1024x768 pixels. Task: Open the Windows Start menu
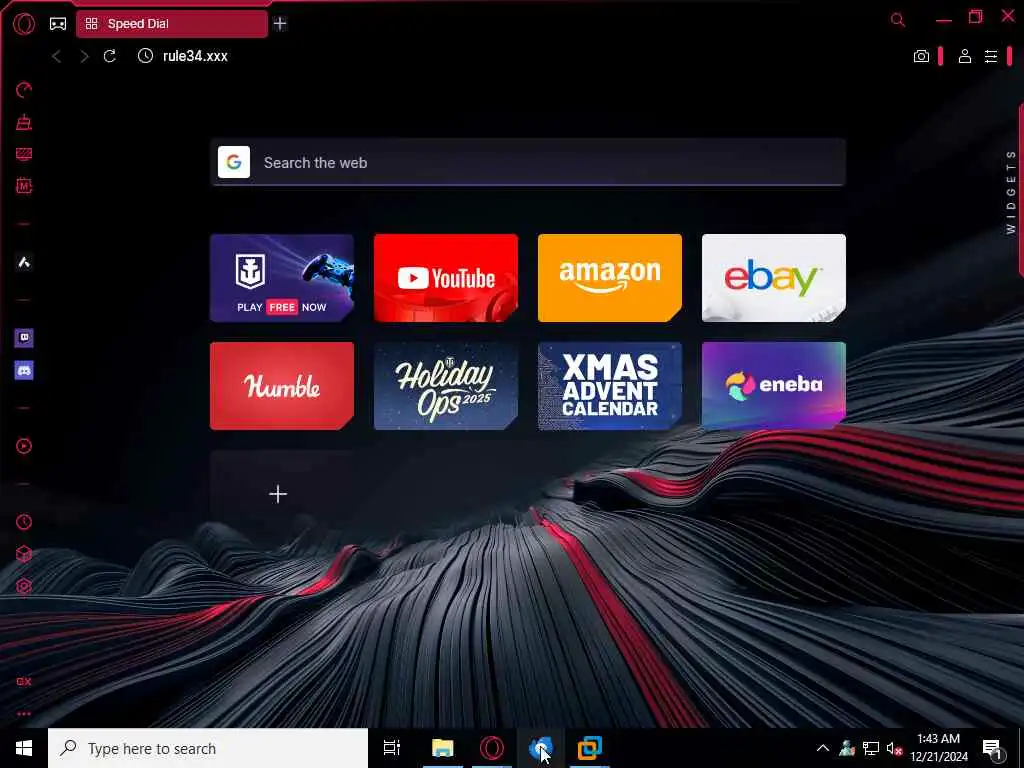24,748
